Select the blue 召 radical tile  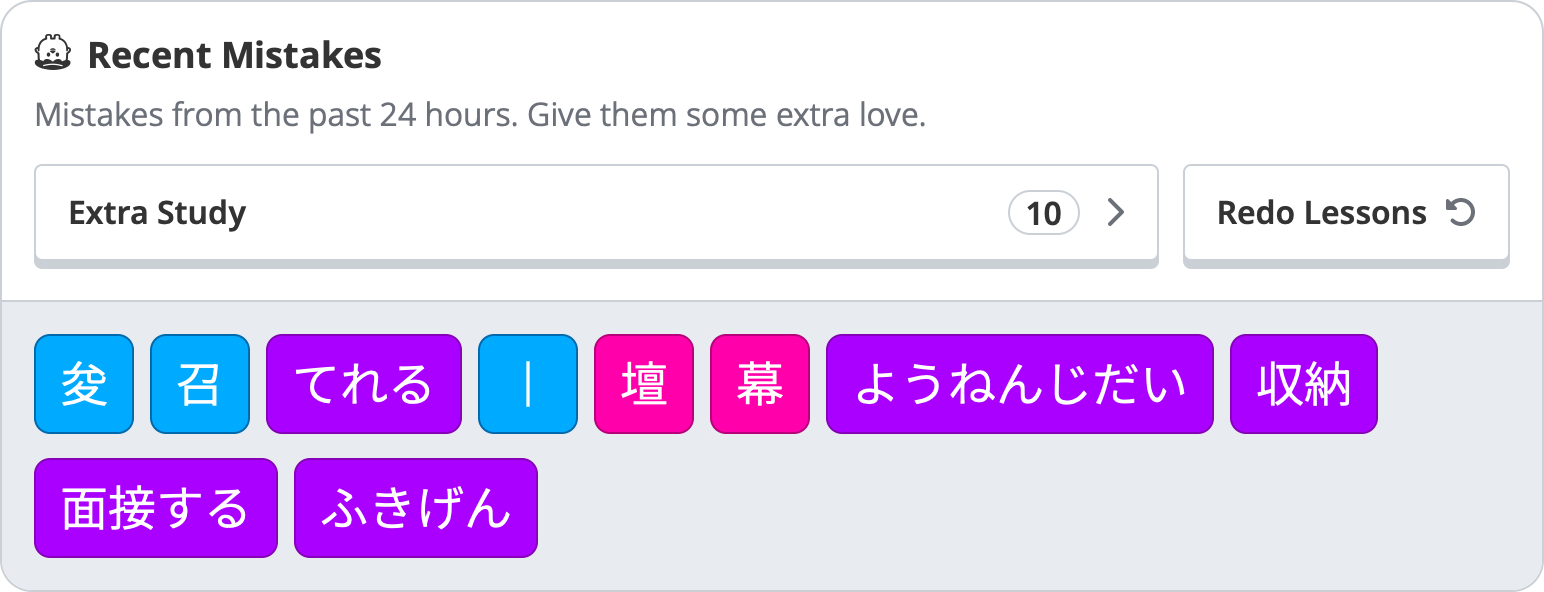[x=200, y=384]
